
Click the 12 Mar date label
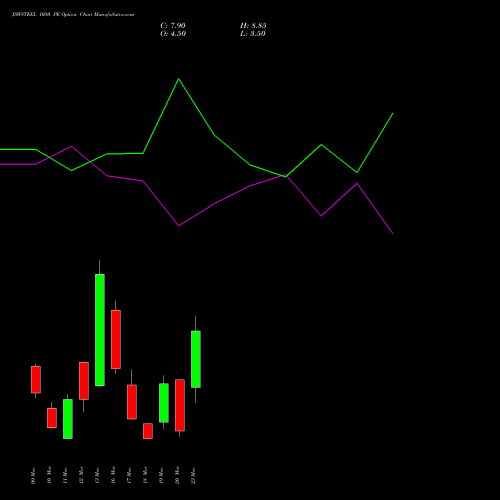tap(81, 475)
